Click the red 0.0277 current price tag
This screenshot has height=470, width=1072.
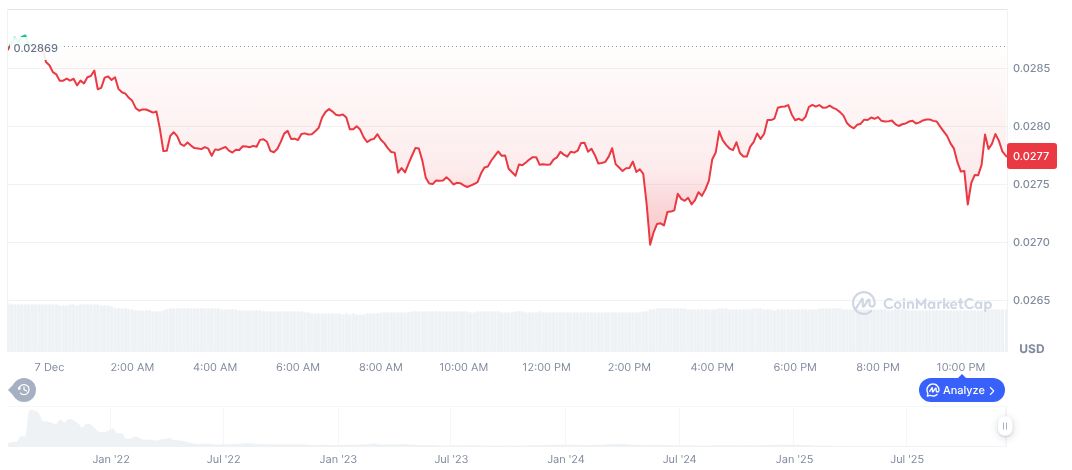[x=1033, y=156]
